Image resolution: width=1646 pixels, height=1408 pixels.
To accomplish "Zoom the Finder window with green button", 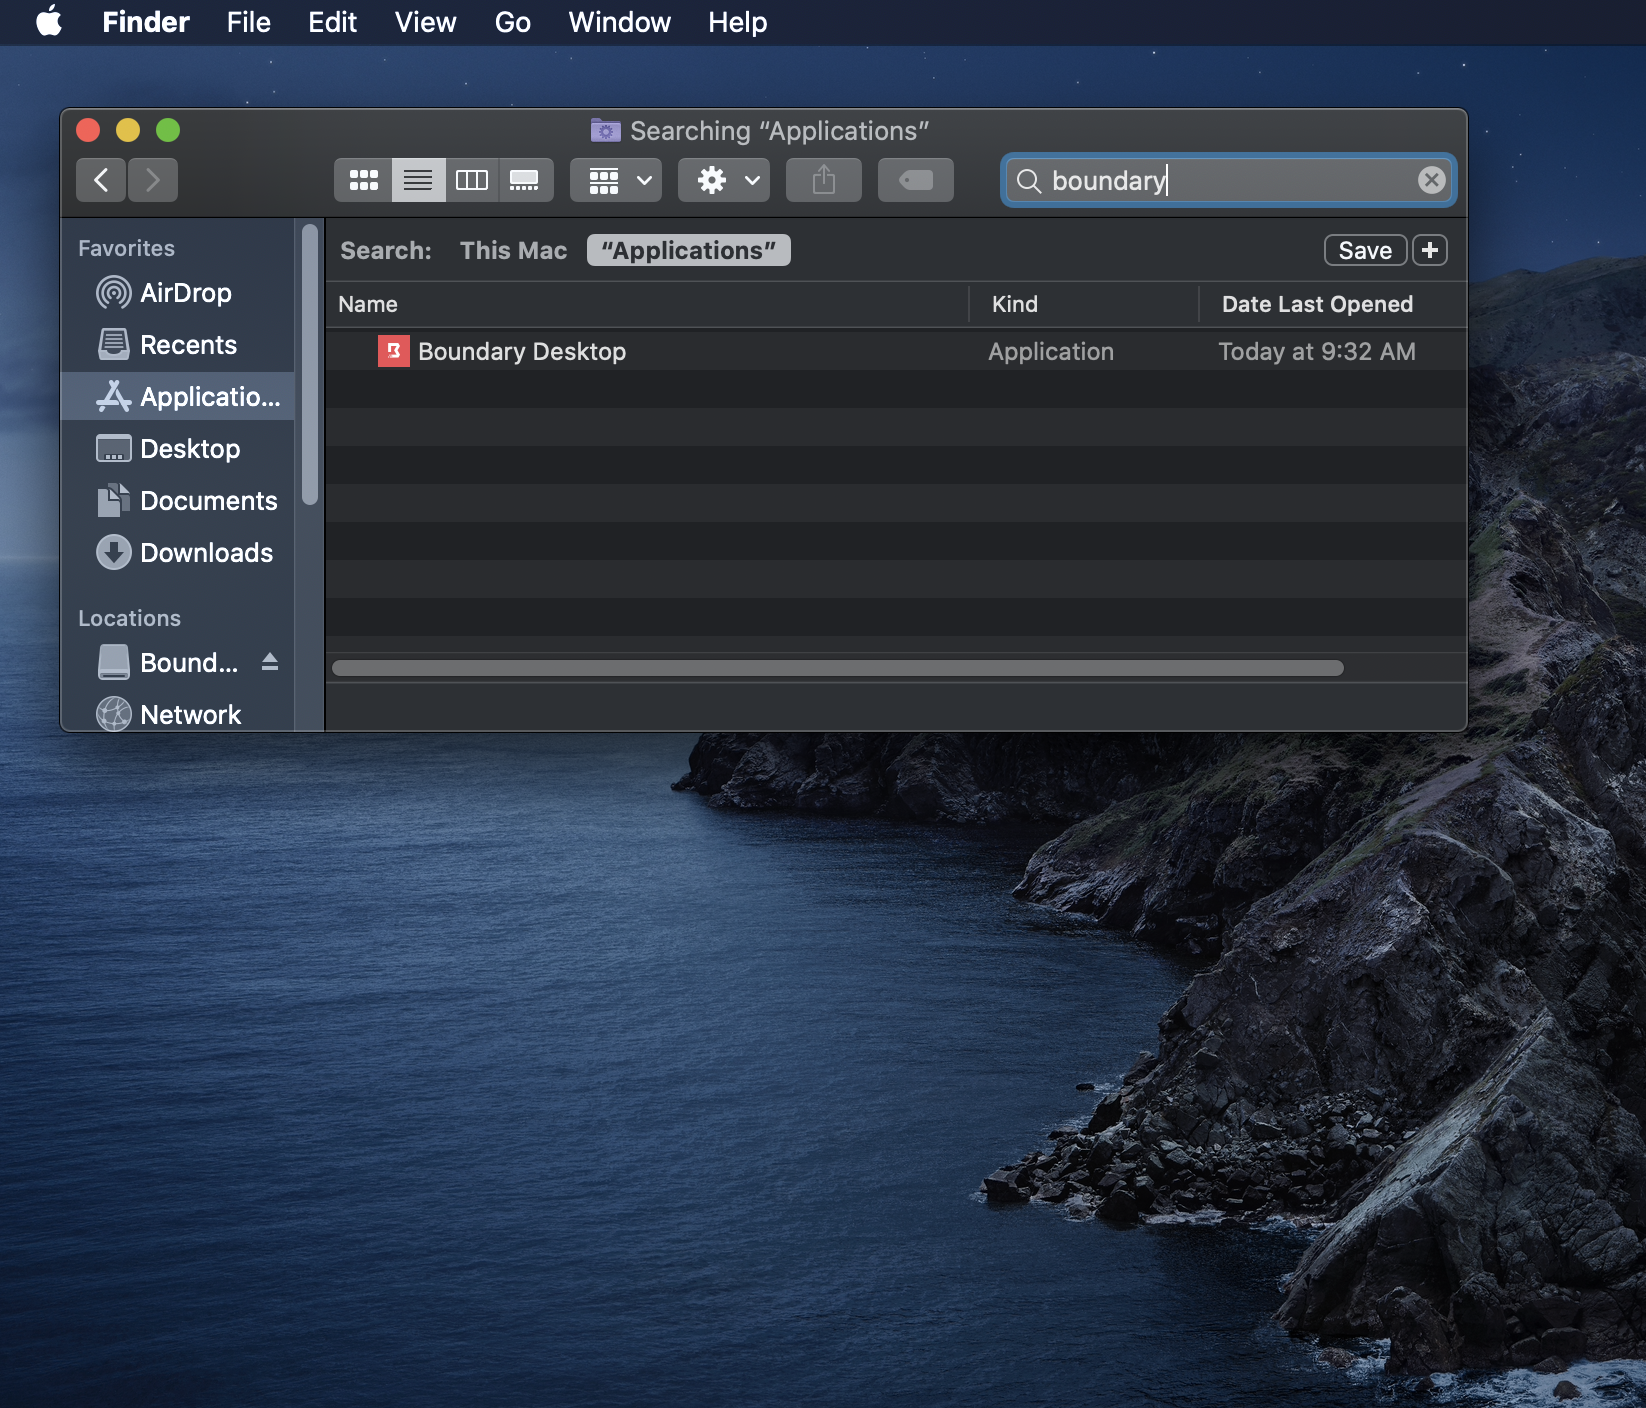I will tap(168, 130).
